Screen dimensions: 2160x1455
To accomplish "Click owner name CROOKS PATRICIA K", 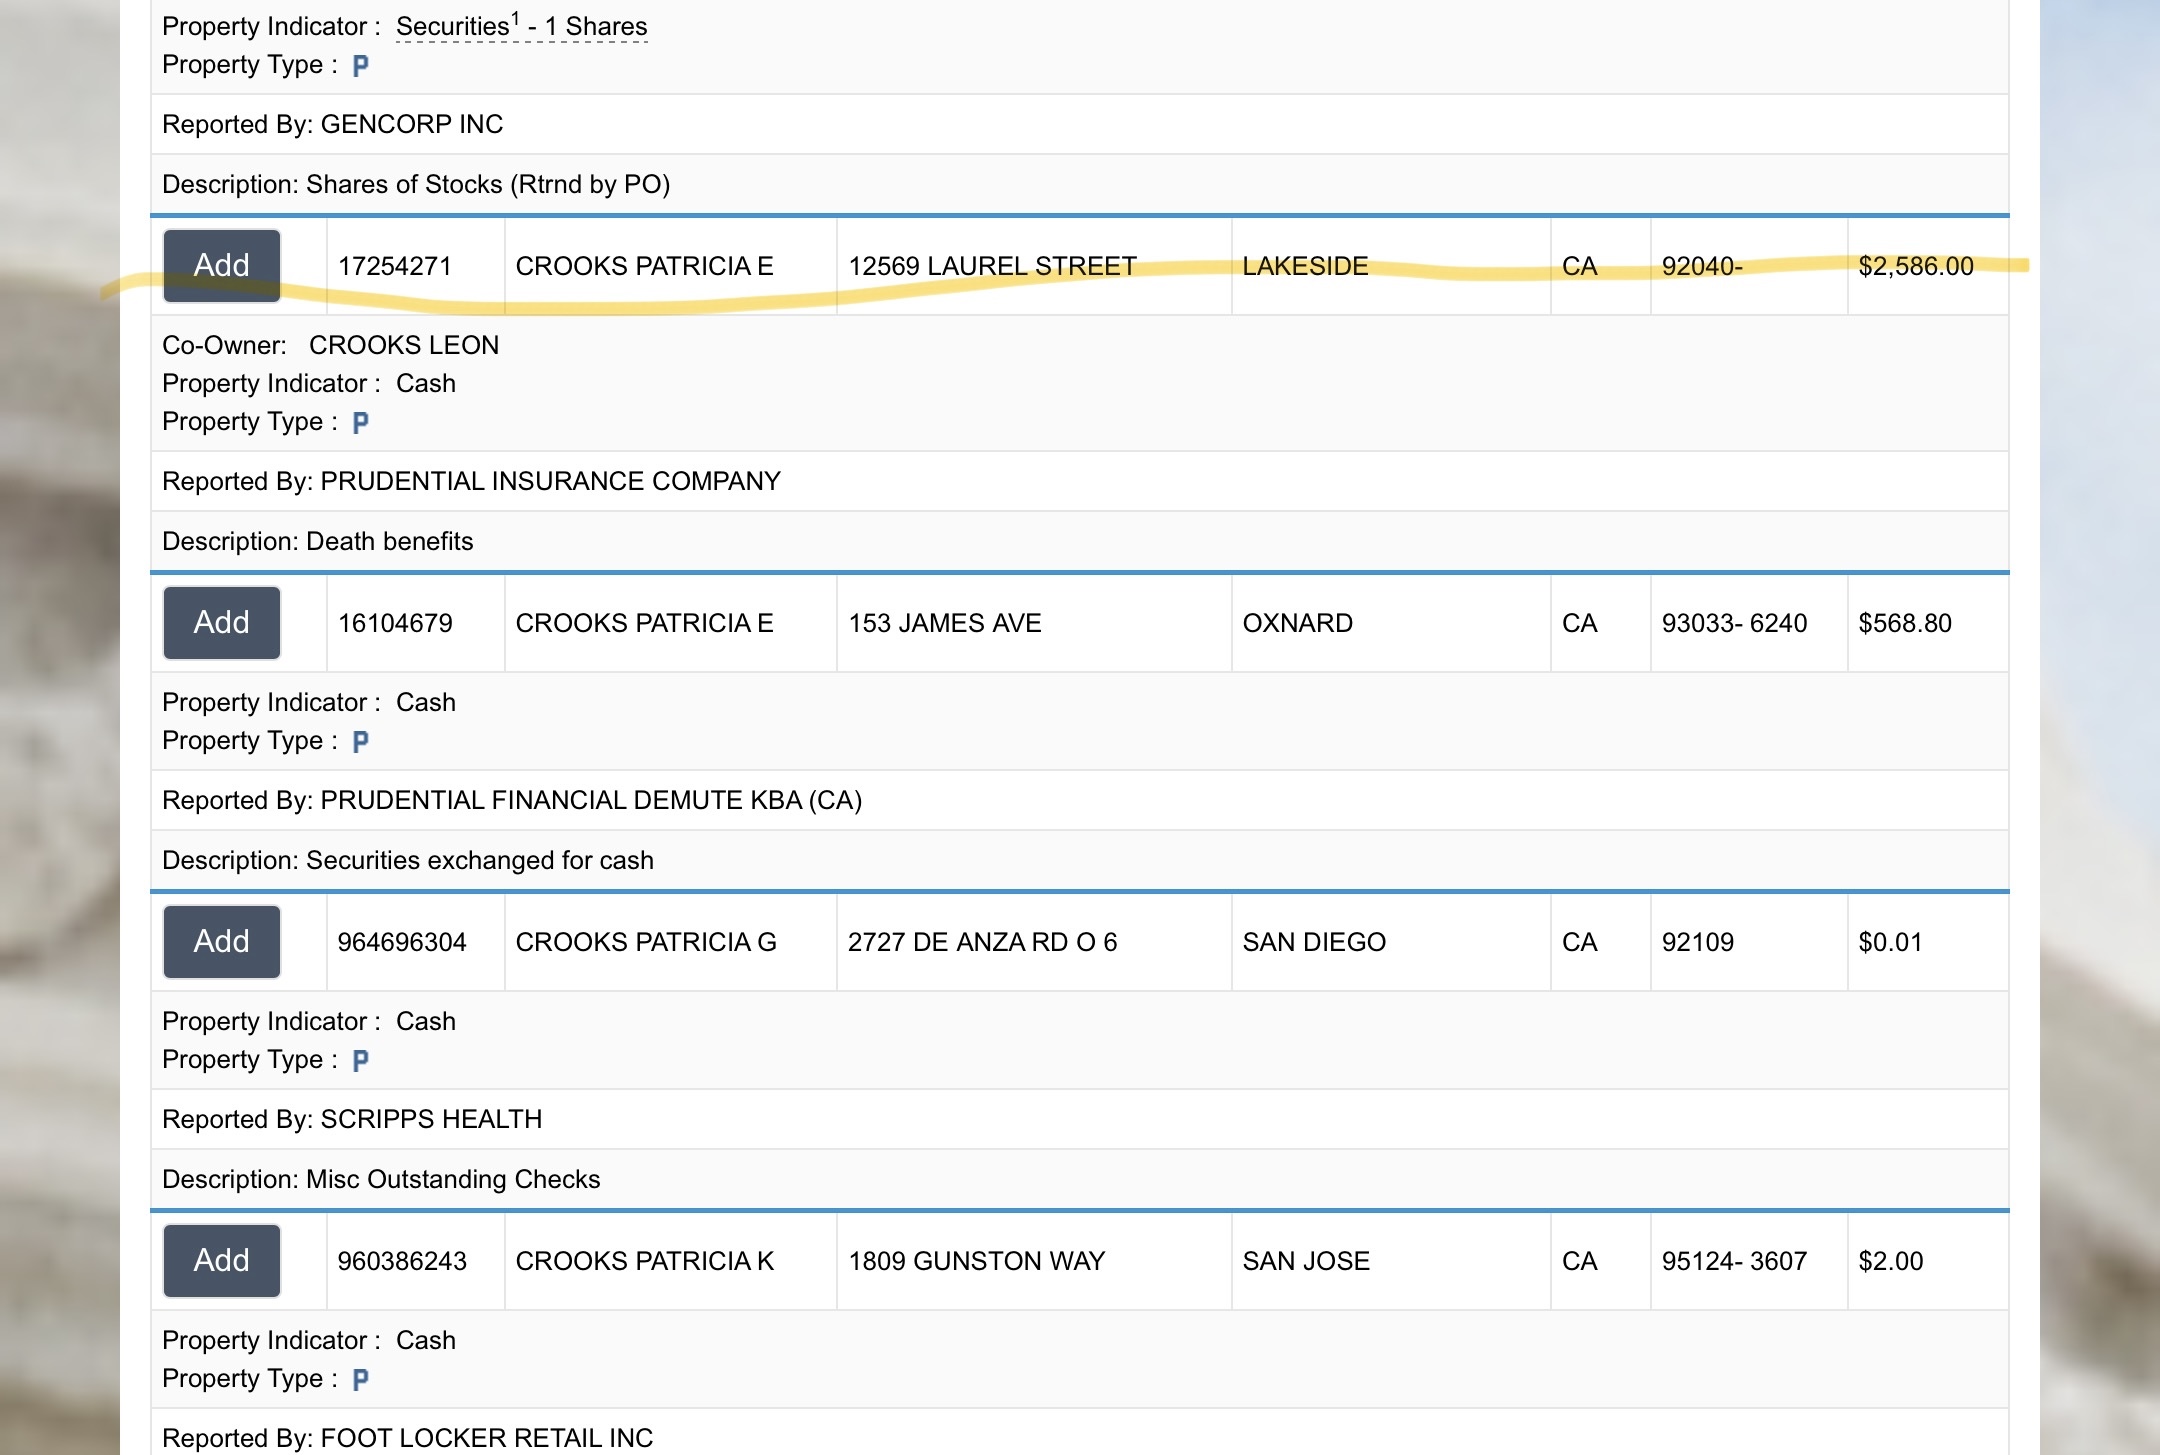I will pos(645,1261).
